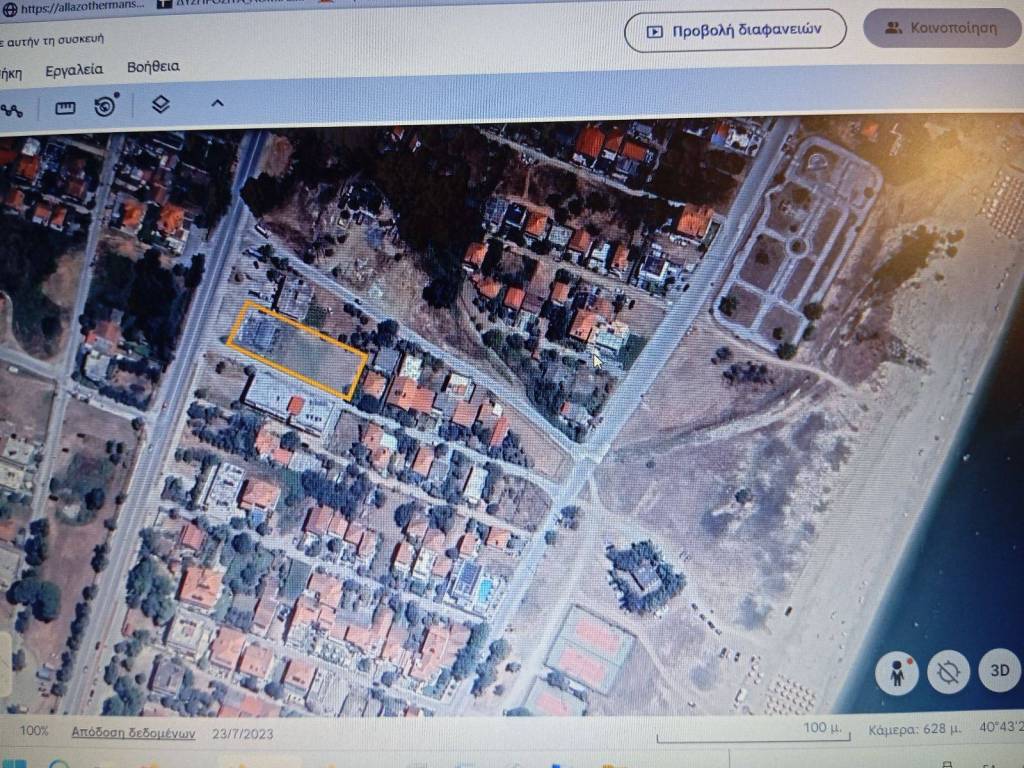1024x768 pixels.
Task: Collapse the toolbar with the up chevron
Action: pos(217,103)
